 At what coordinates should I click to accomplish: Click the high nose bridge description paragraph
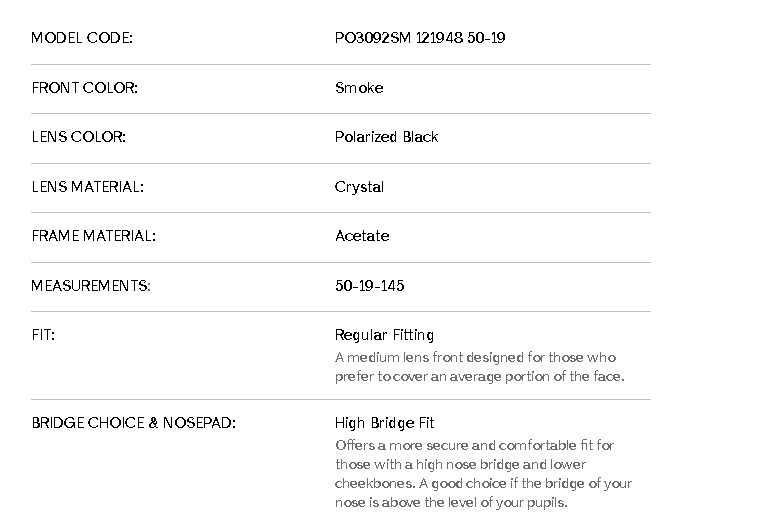[483, 473]
